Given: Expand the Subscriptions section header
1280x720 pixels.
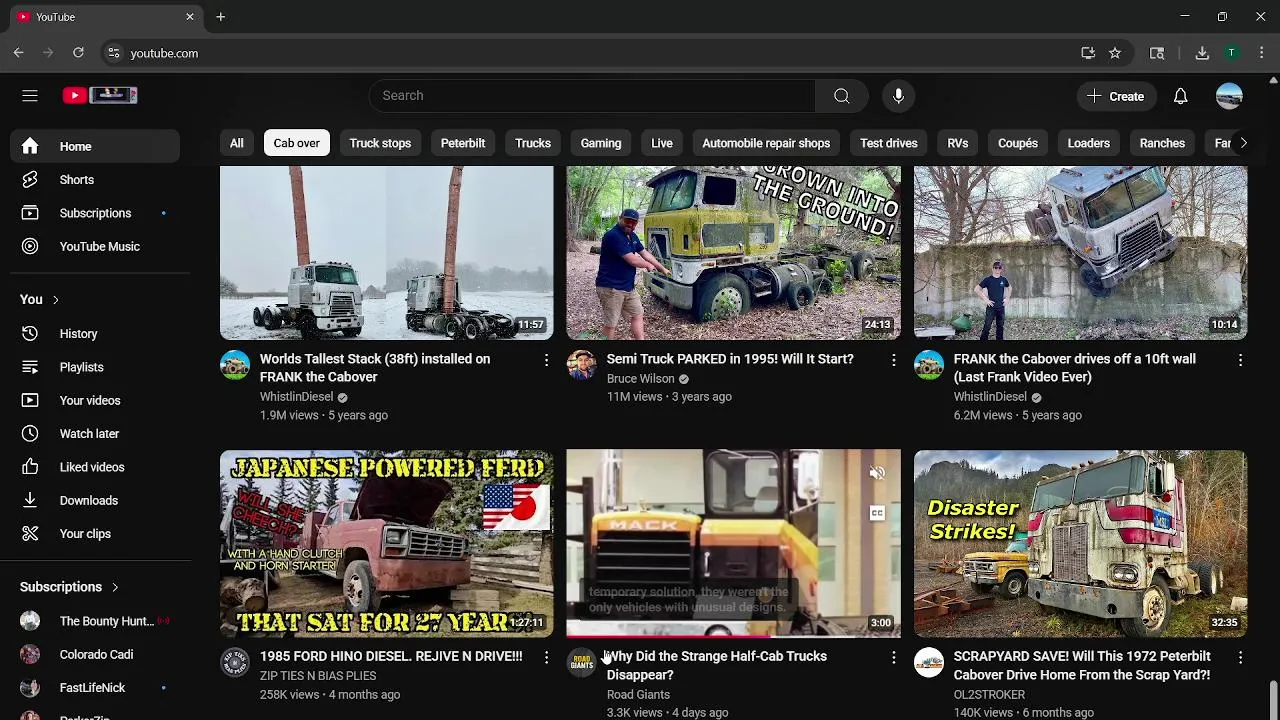Looking at the screenshot, I should click(69, 587).
